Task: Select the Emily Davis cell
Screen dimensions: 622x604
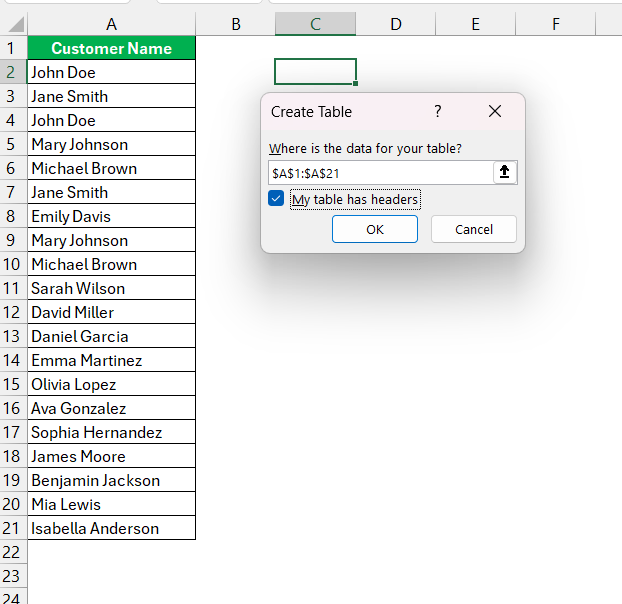Action: click(x=111, y=216)
